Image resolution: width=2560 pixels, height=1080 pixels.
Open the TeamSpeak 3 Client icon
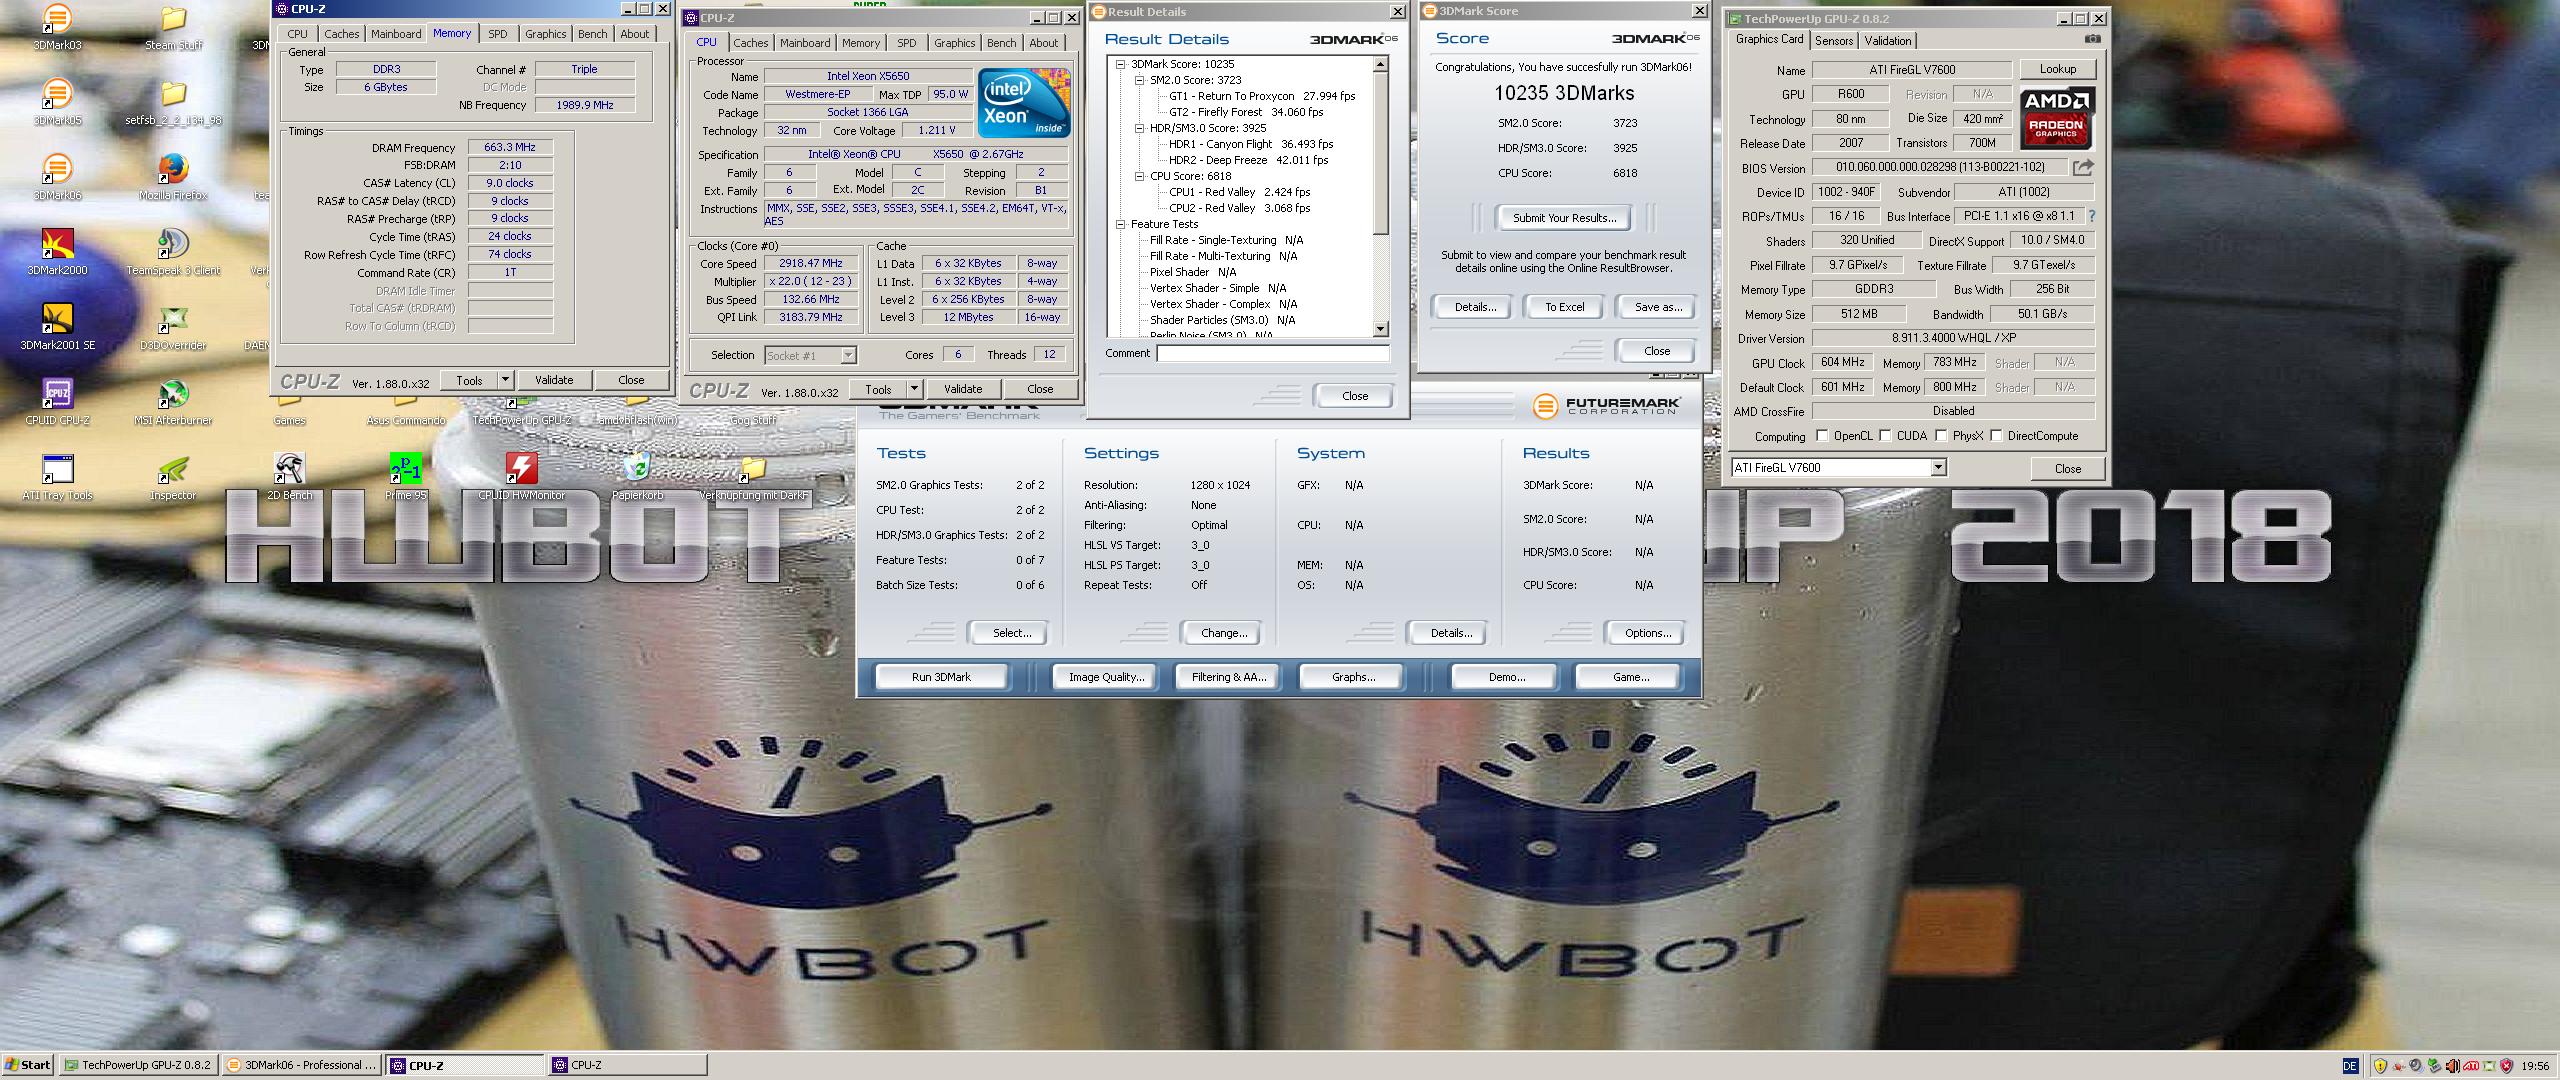coord(173,244)
